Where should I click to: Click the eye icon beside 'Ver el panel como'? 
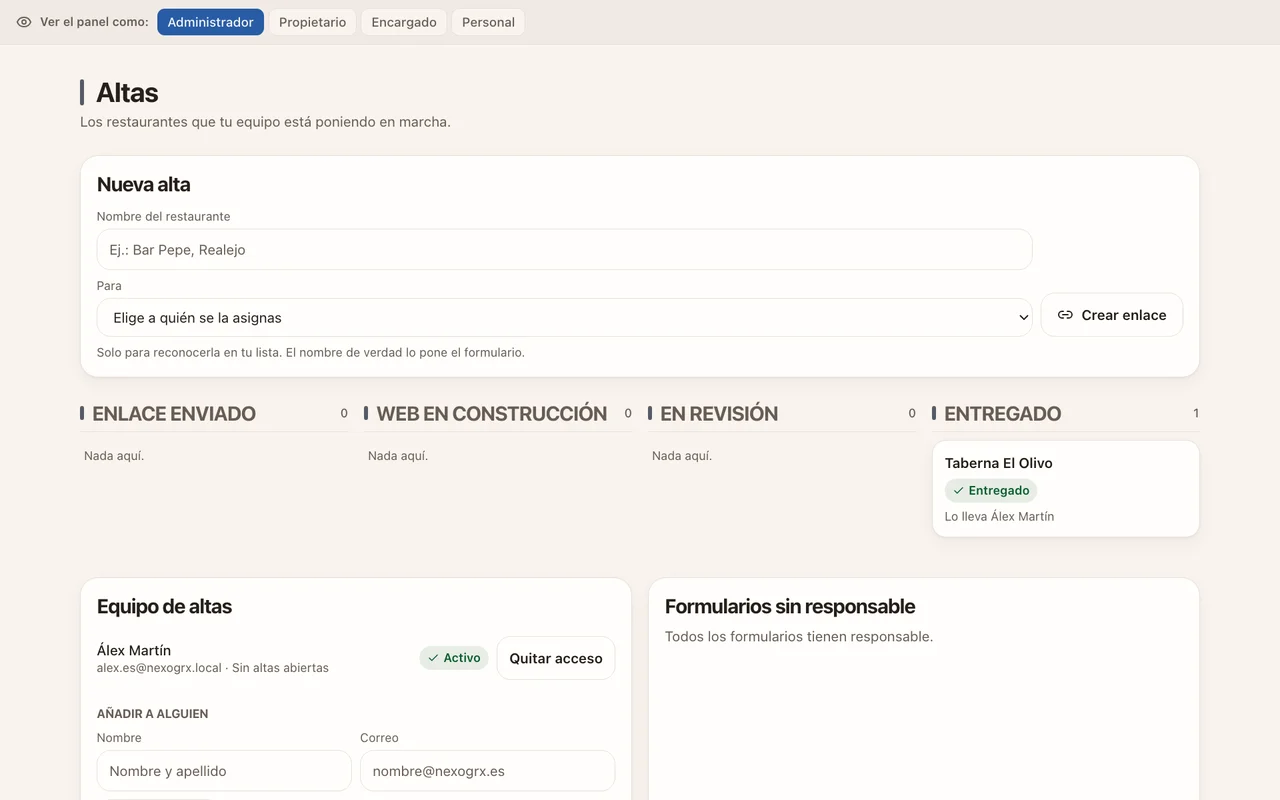click(x=24, y=22)
